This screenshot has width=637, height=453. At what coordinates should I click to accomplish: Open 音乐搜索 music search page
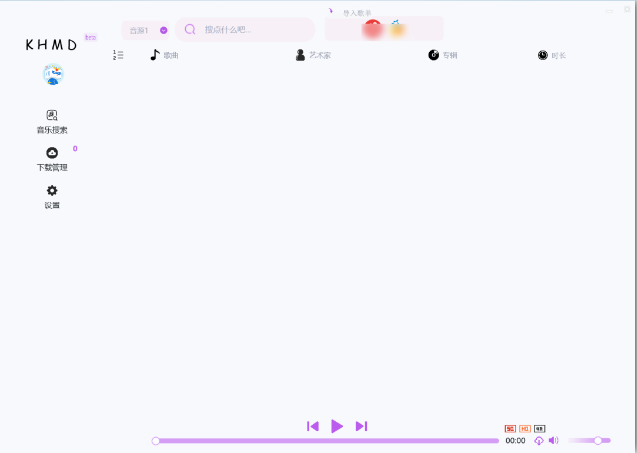pos(52,121)
